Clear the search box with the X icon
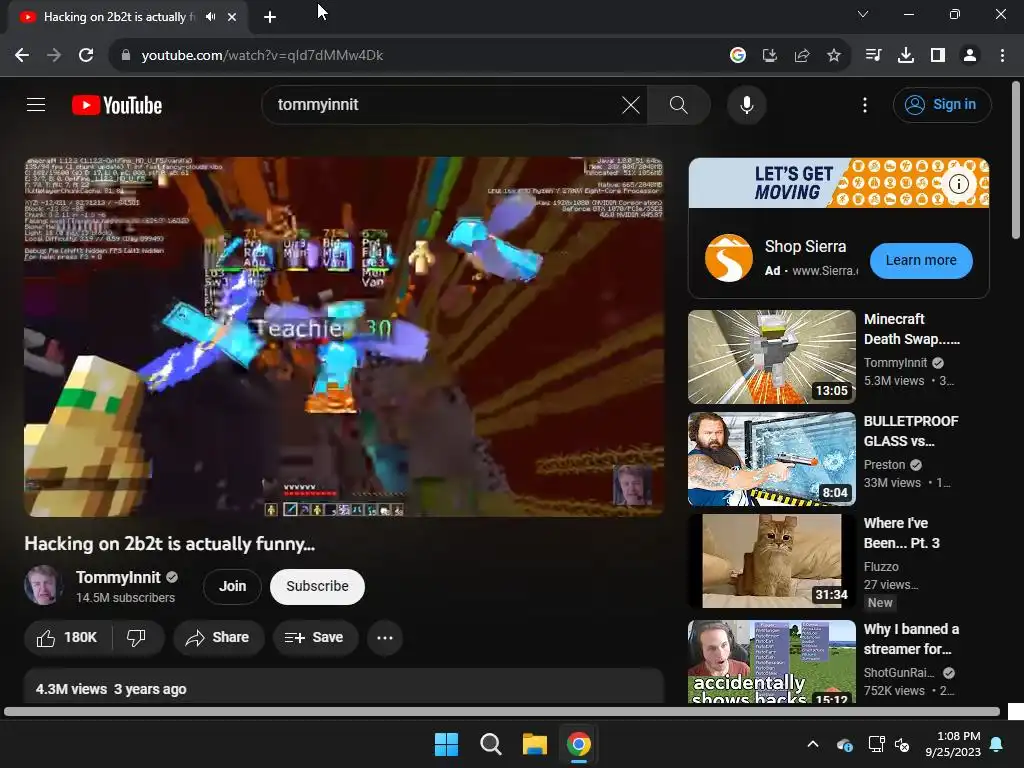Screen dimensions: 1024x768 pyautogui.click(x=631, y=104)
